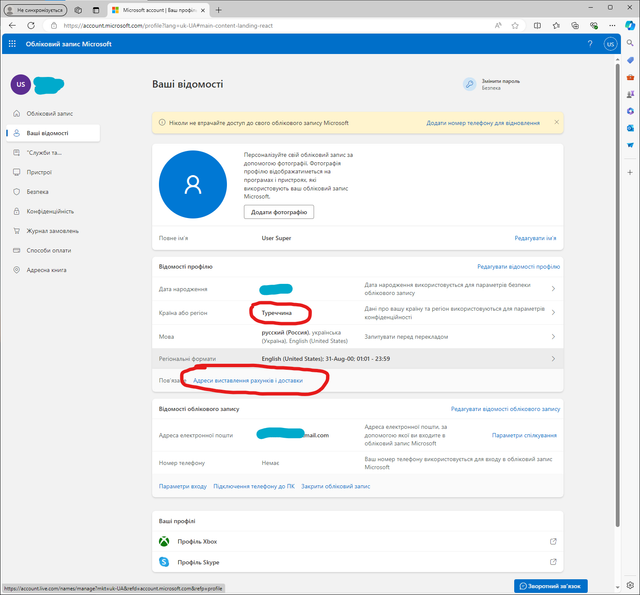Click Параметри входу link

point(182,486)
